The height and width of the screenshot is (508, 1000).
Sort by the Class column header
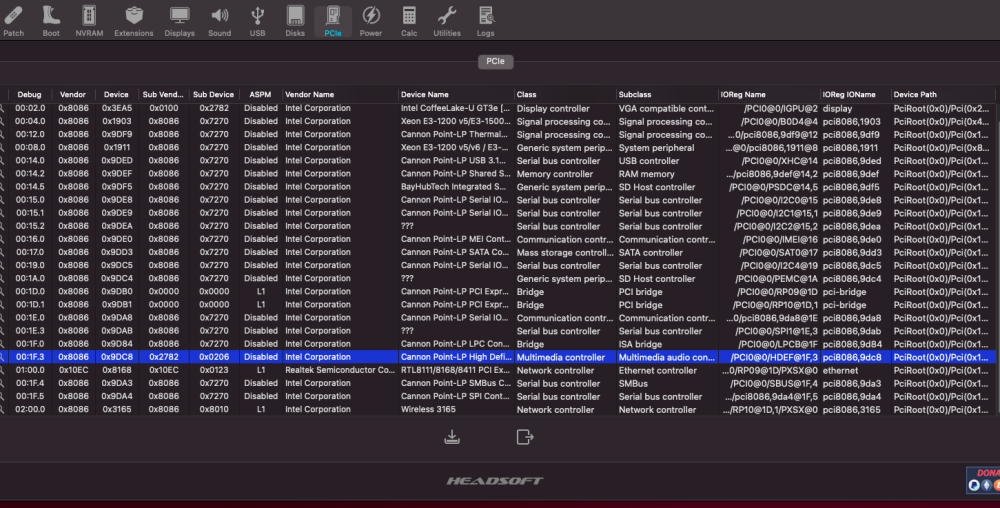(526, 94)
